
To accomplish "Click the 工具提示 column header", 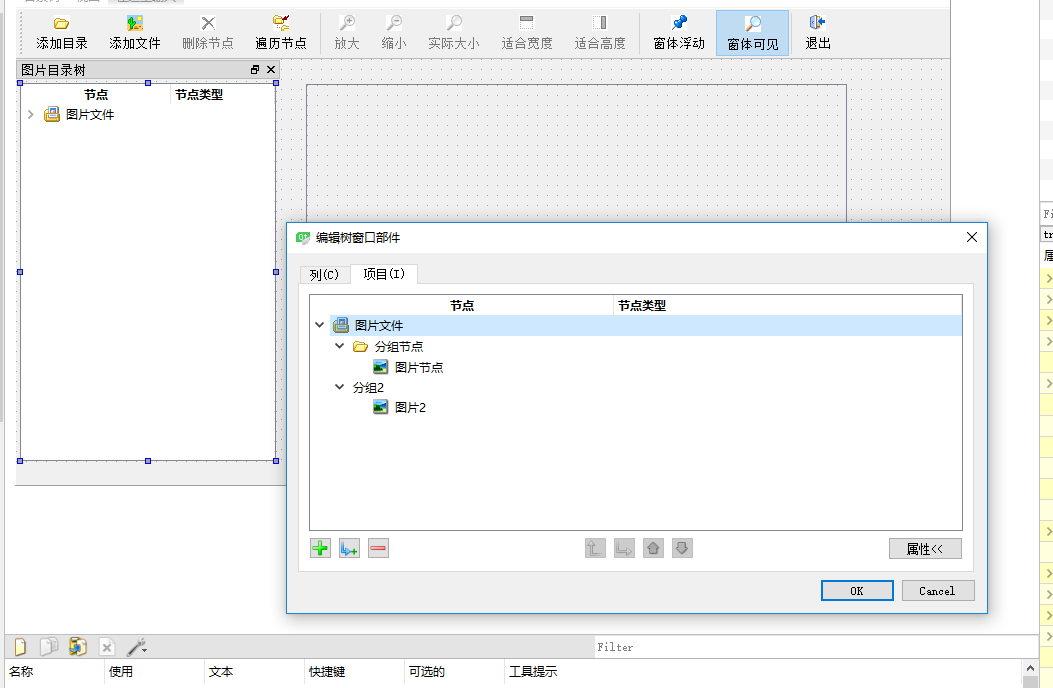I will pyautogui.click(x=533, y=671).
